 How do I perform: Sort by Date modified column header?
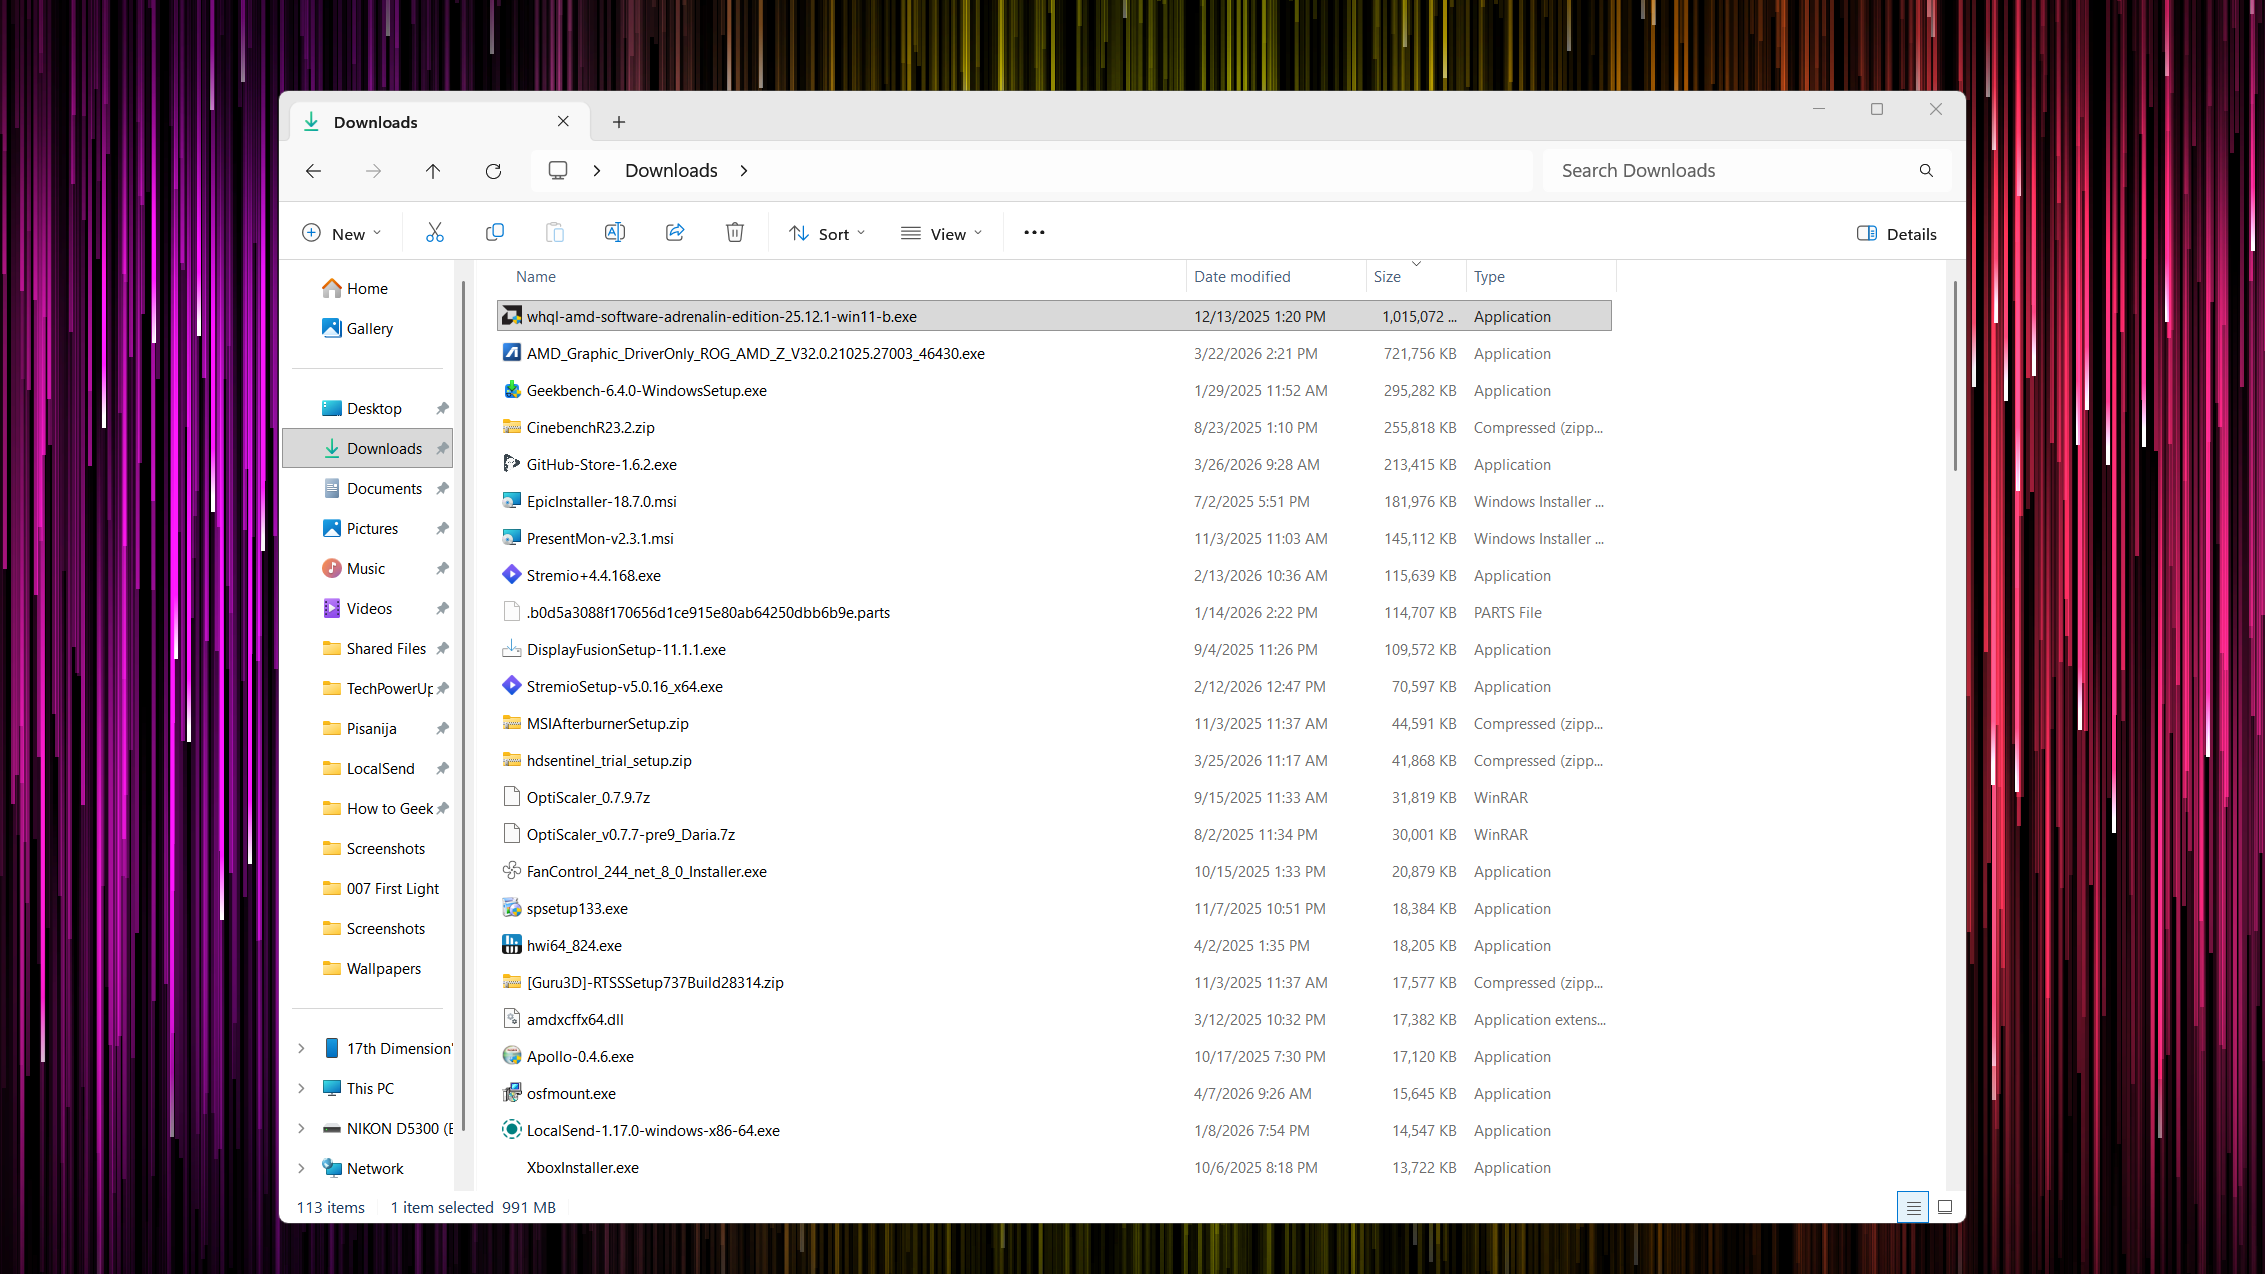coord(1276,277)
